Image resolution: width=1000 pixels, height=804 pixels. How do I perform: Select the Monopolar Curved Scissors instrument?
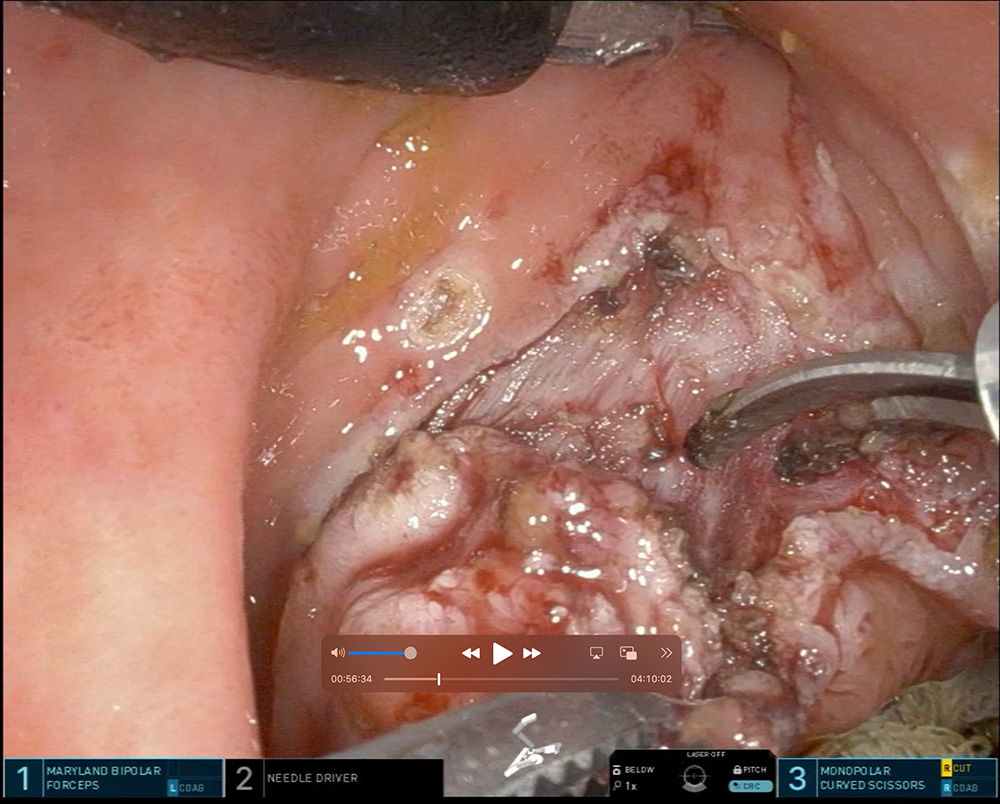pyautogui.click(x=870, y=778)
